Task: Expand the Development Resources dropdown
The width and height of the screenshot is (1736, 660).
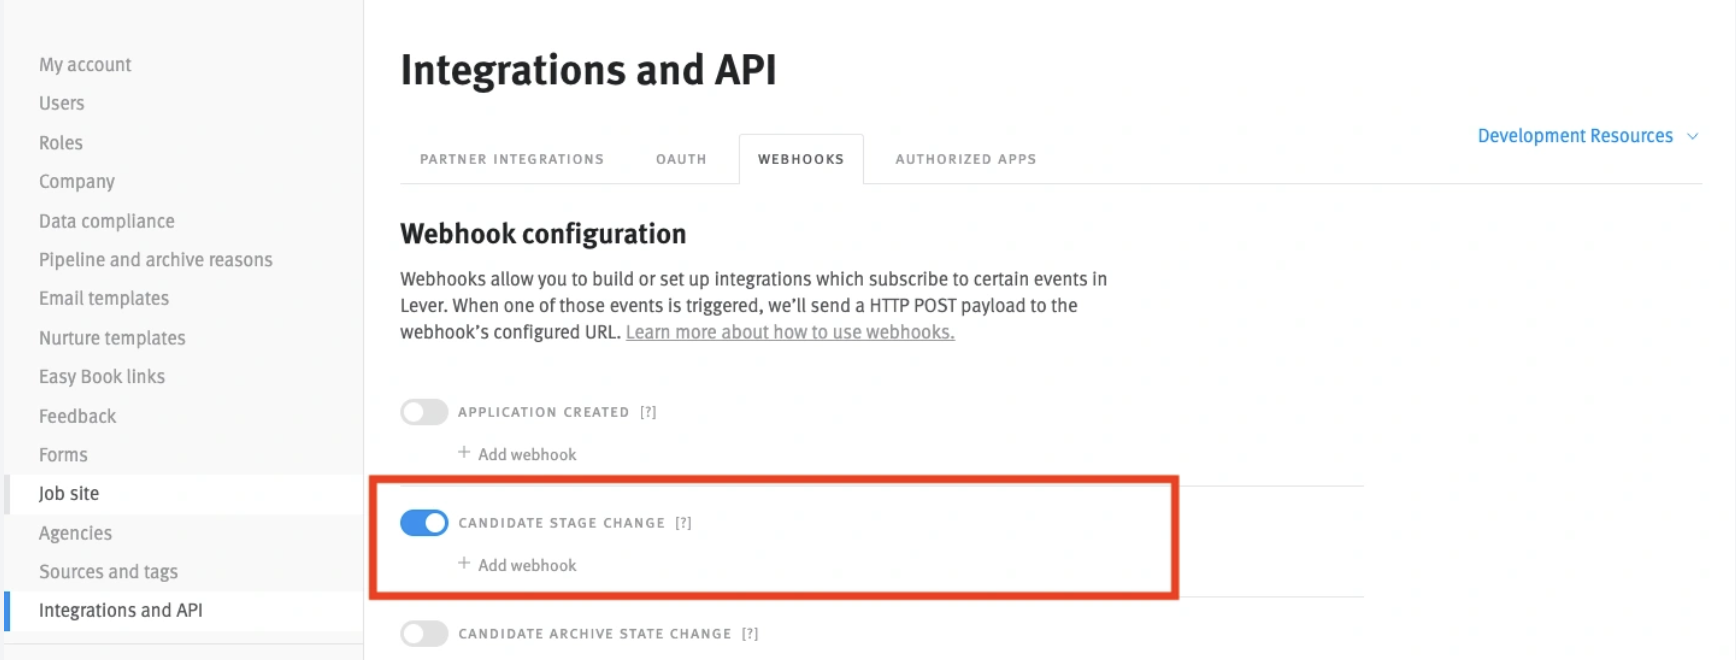Action: pyautogui.click(x=1588, y=136)
